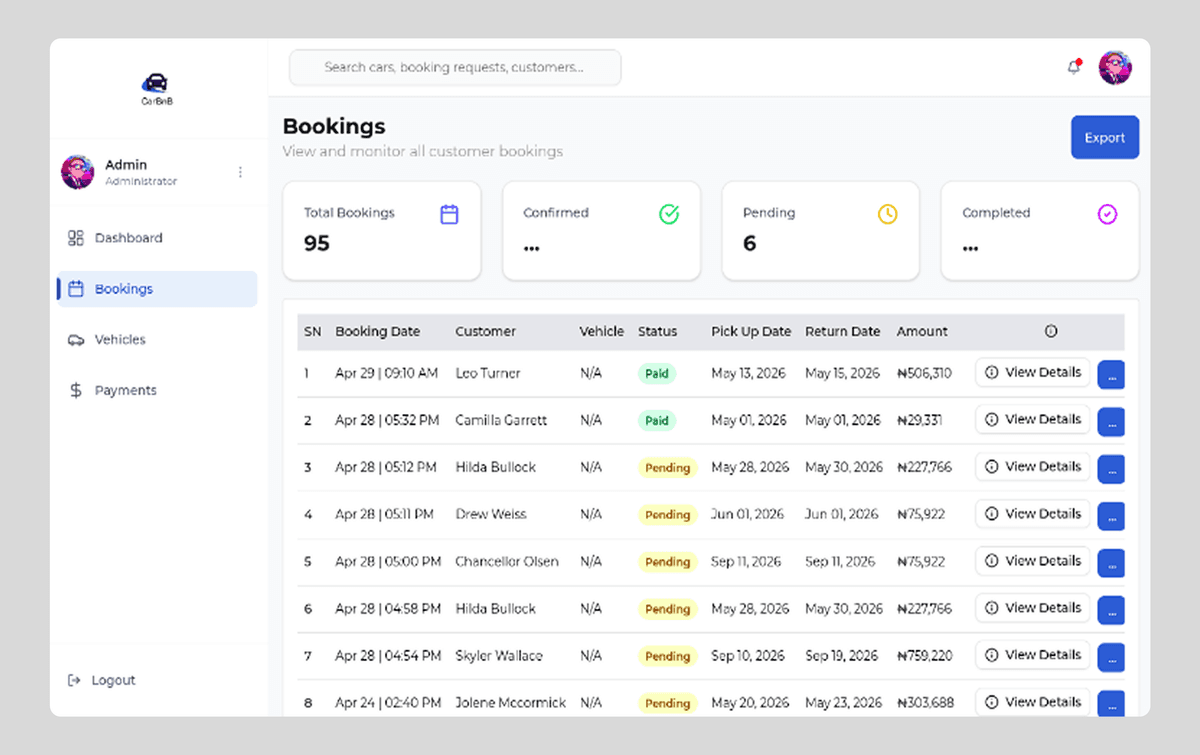Viewport: 1200px width, 755px height.
Task: Click the Amount column header
Action: click(922, 331)
